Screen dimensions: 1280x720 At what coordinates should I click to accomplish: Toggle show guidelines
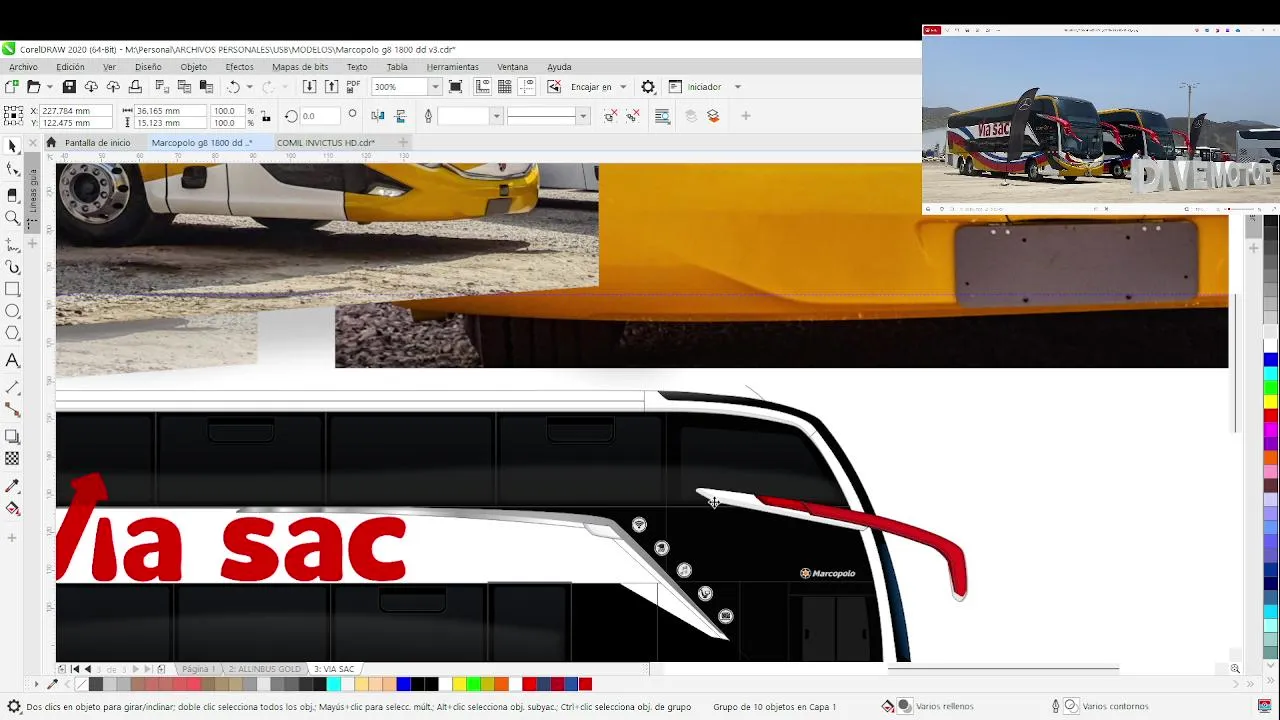click(x=527, y=87)
